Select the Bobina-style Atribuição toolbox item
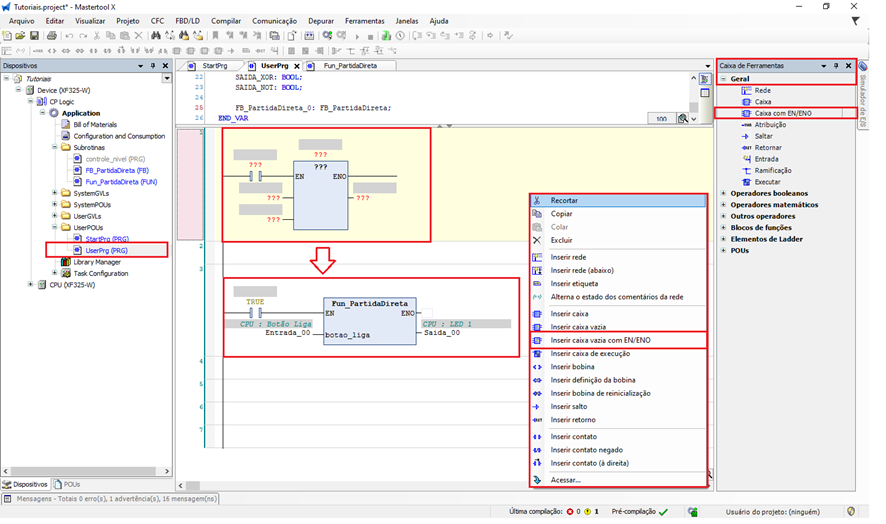This screenshot has height=524, width=886. pos(769,125)
